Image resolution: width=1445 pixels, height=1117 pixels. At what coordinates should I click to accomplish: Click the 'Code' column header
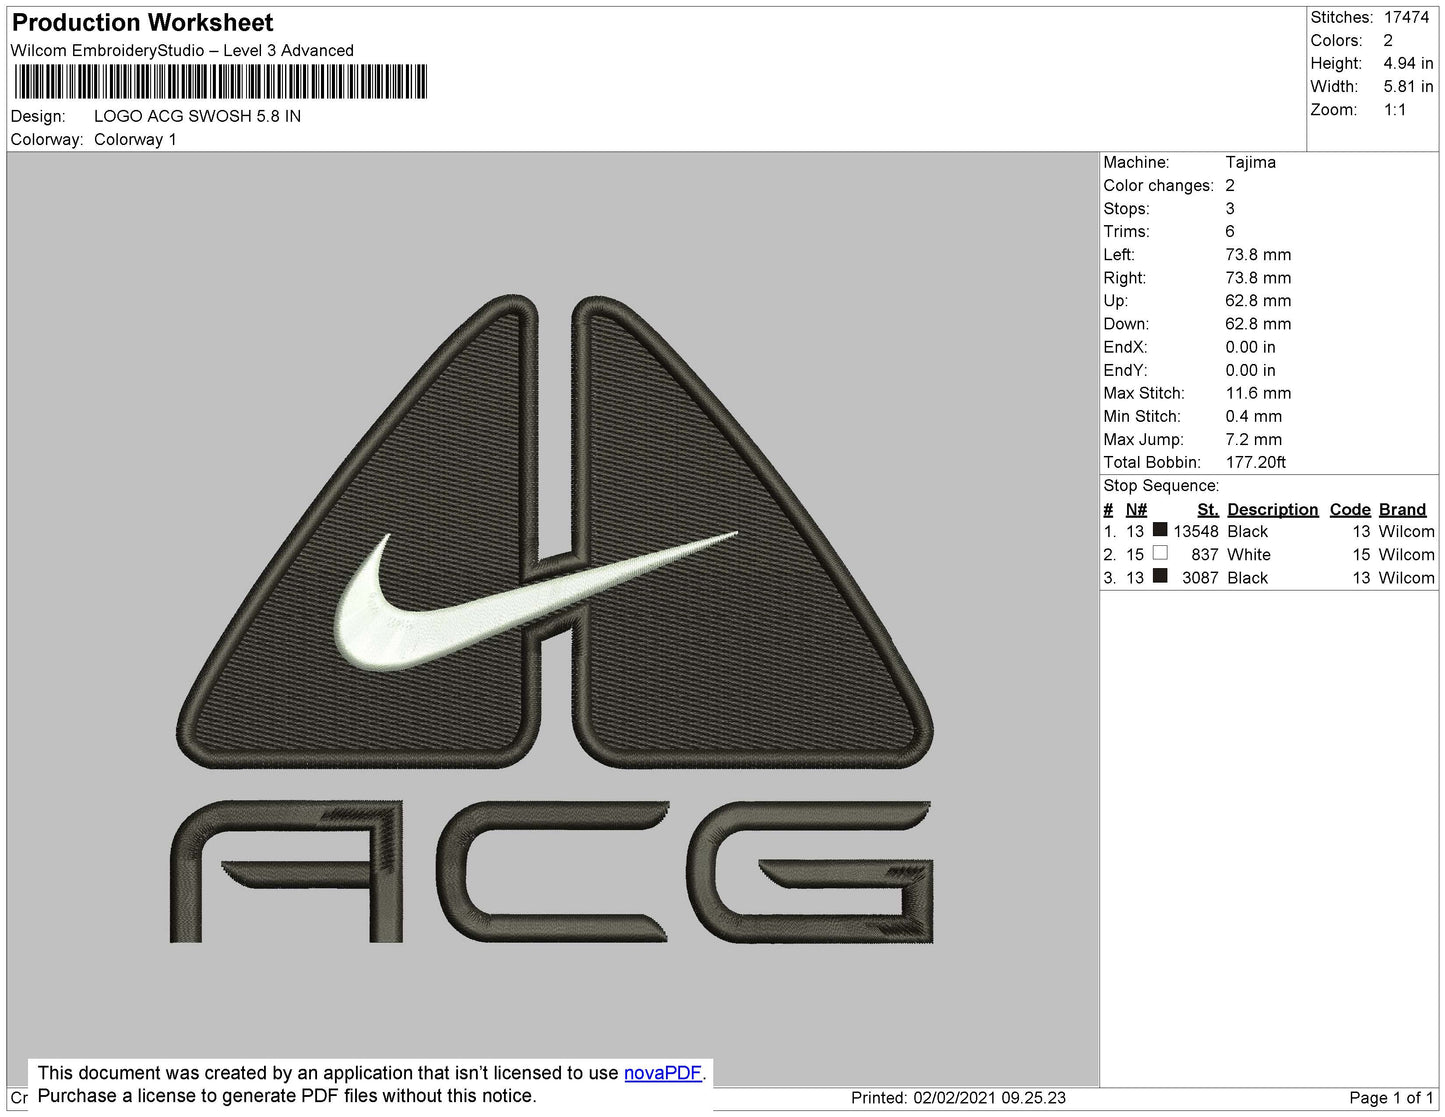(x=1350, y=509)
